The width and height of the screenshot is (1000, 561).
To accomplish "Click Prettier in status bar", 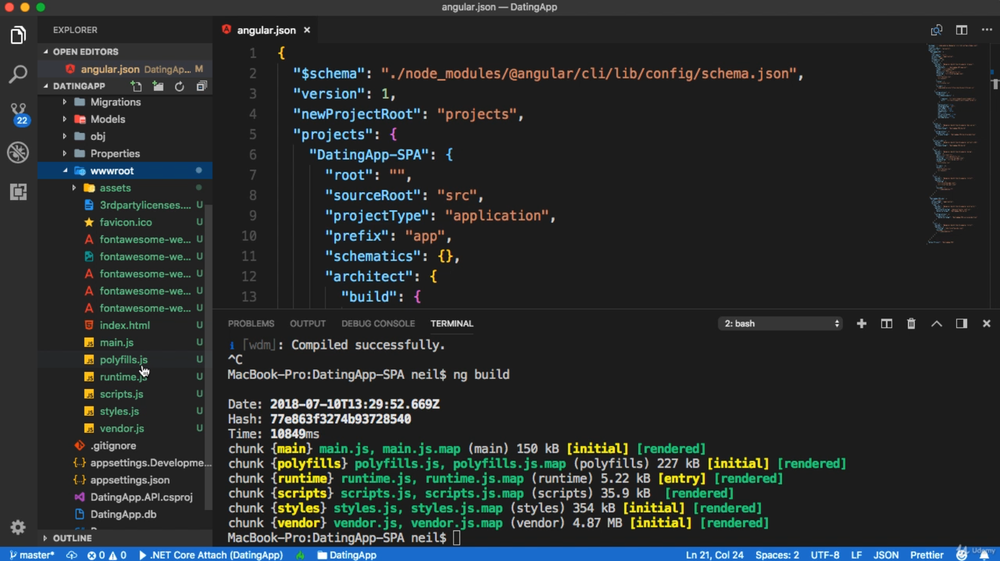I will click(927, 555).
